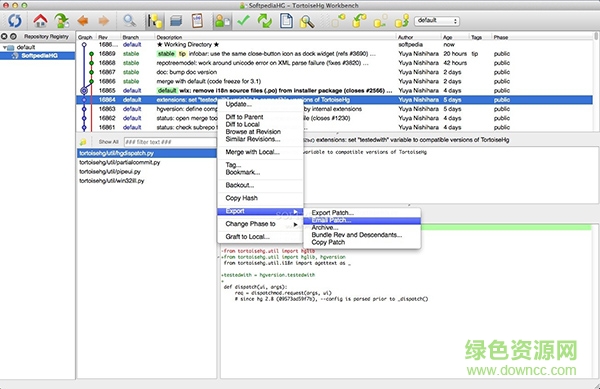Click the Refresh repository icon

pos(15,21)
